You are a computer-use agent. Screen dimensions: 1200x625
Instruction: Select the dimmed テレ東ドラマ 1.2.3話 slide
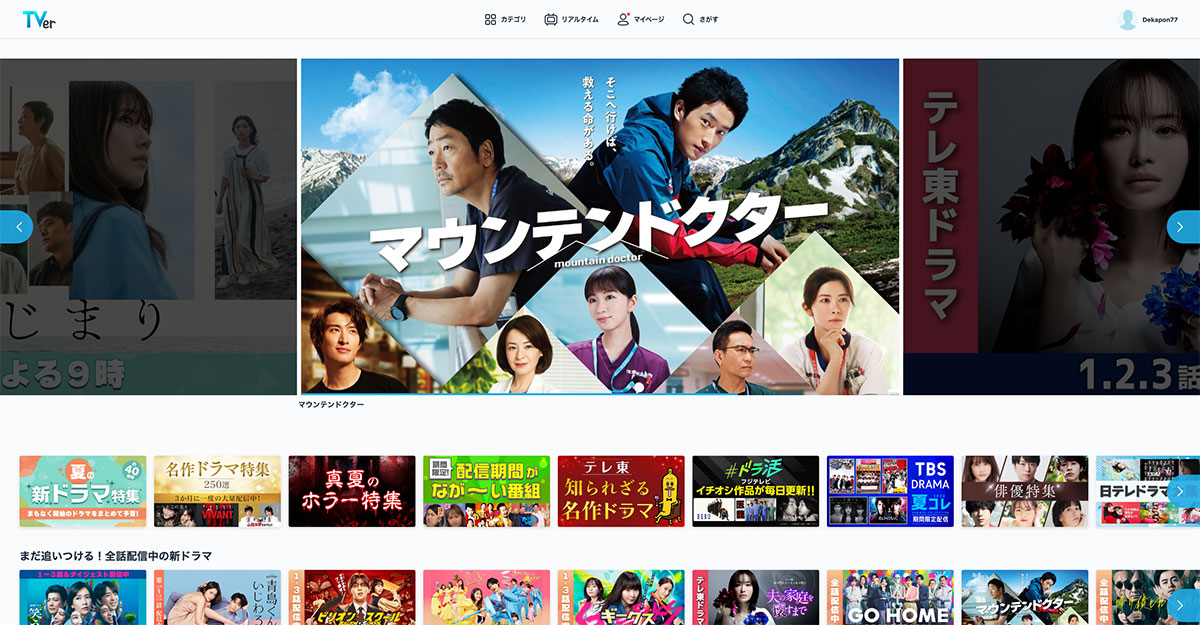pyautogui.click(x=1051, y=226)
